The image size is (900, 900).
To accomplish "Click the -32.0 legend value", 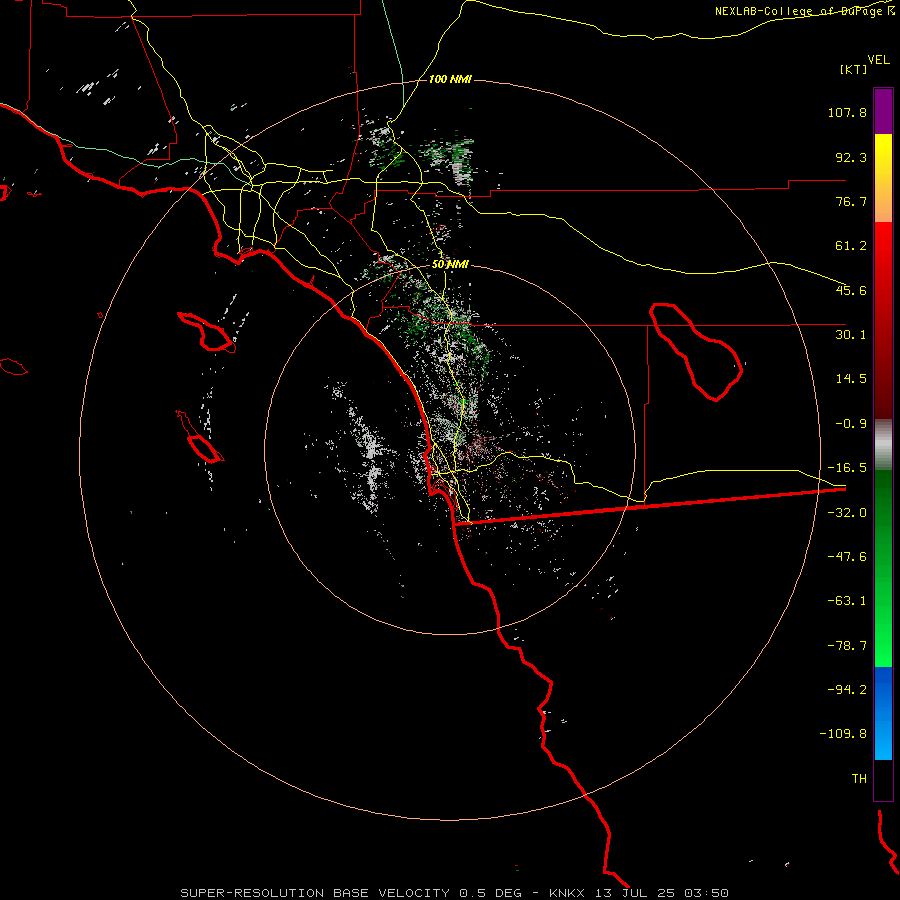I will click(847, 513).
